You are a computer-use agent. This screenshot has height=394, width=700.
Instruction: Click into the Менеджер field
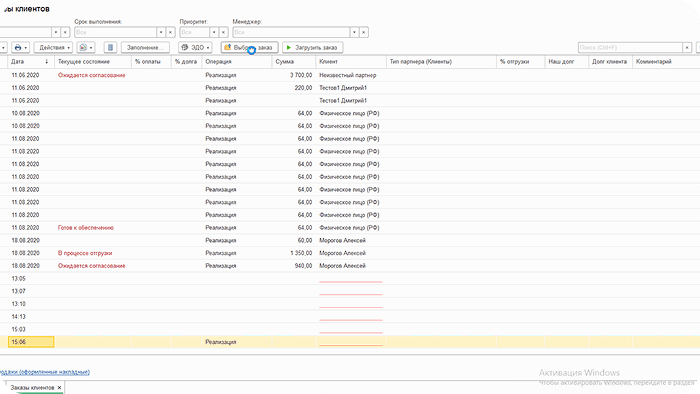coord(291,32)
